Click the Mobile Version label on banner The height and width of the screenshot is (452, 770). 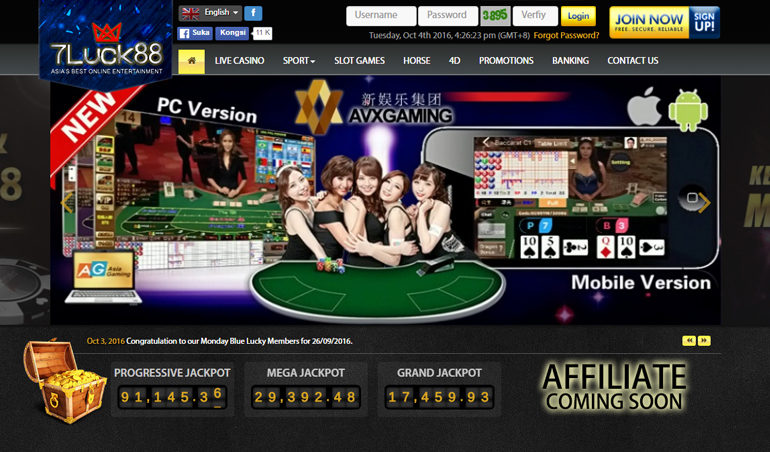coord(641,282)
